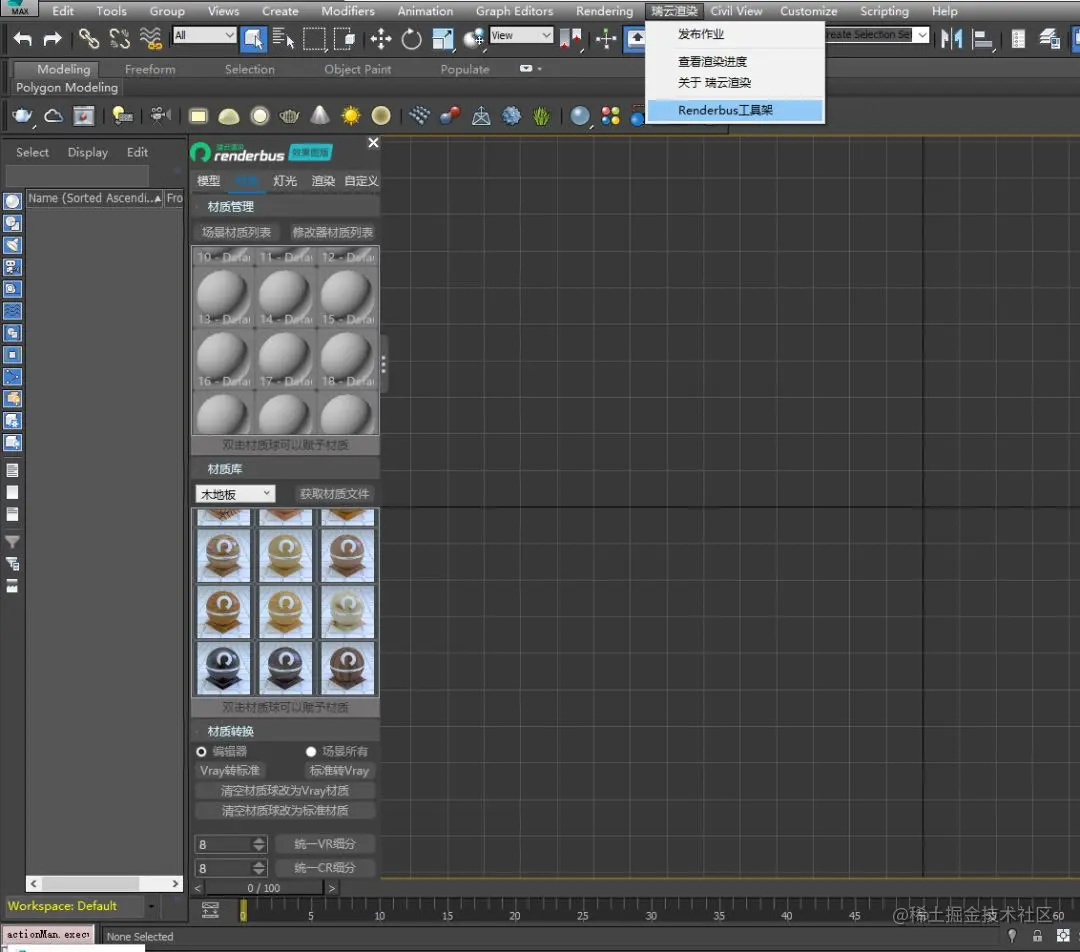Click the frame 20 marker on the timeline
1080x952 pixels.
(515, 915)
